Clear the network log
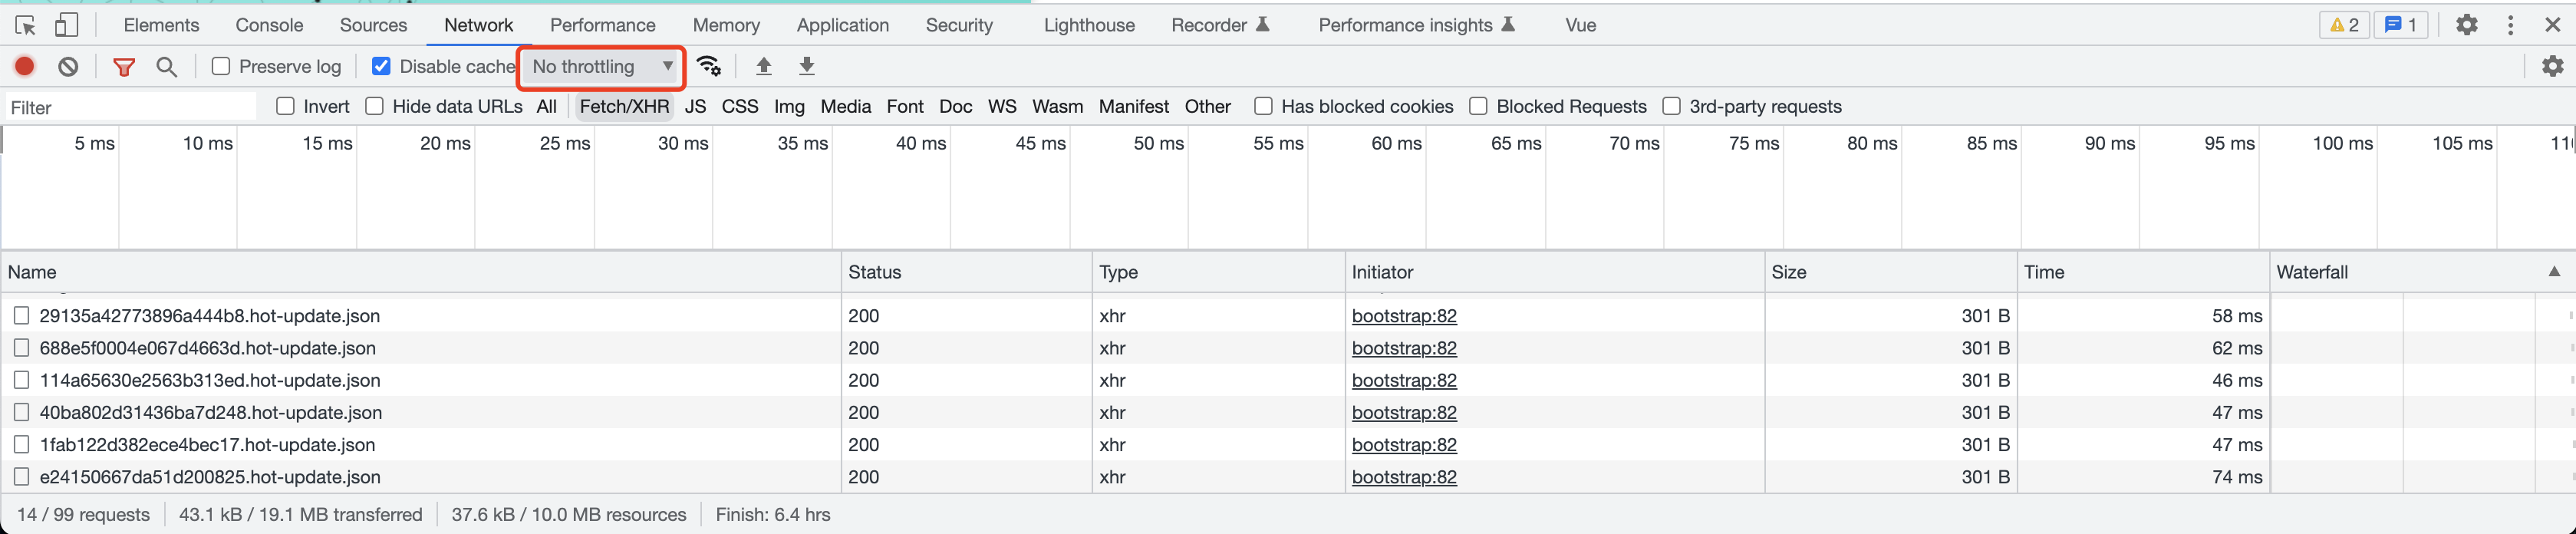 tap(68, 67)
